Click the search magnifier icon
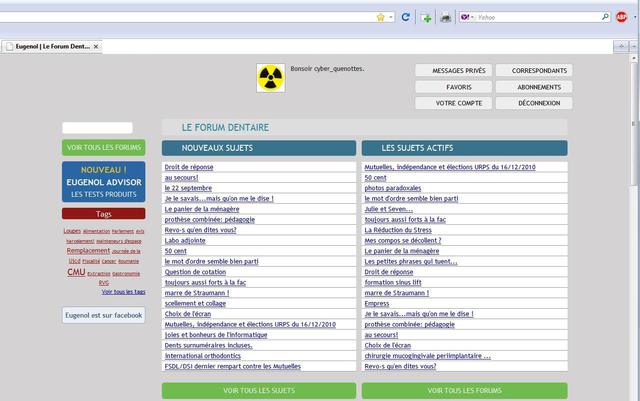The height and width of the screenshot is (401, 640). point(603,17)
